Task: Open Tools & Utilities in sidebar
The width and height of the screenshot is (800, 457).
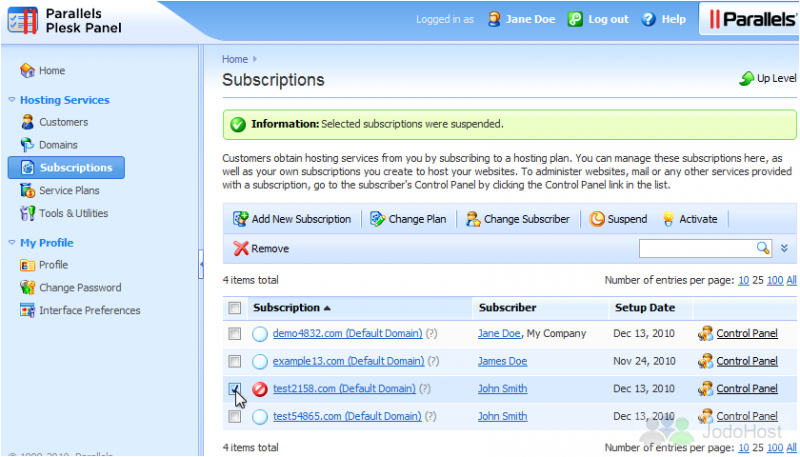Action: coord(73,213)
